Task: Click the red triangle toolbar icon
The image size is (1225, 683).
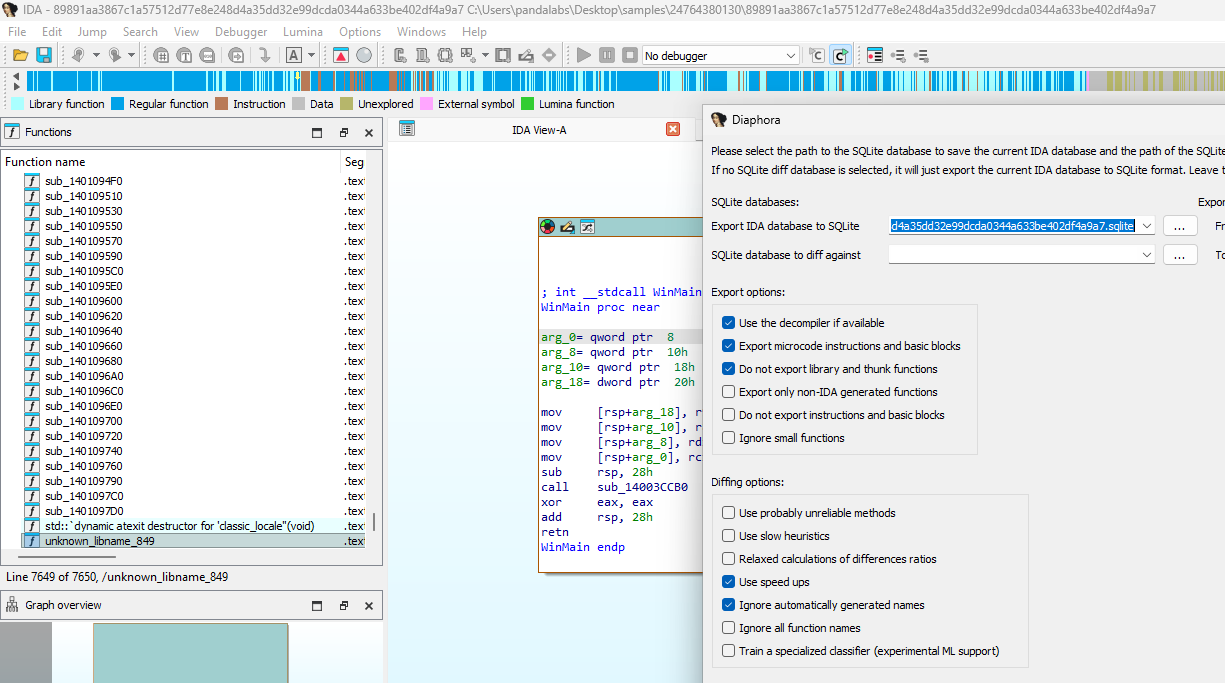Action: (341, 55)
